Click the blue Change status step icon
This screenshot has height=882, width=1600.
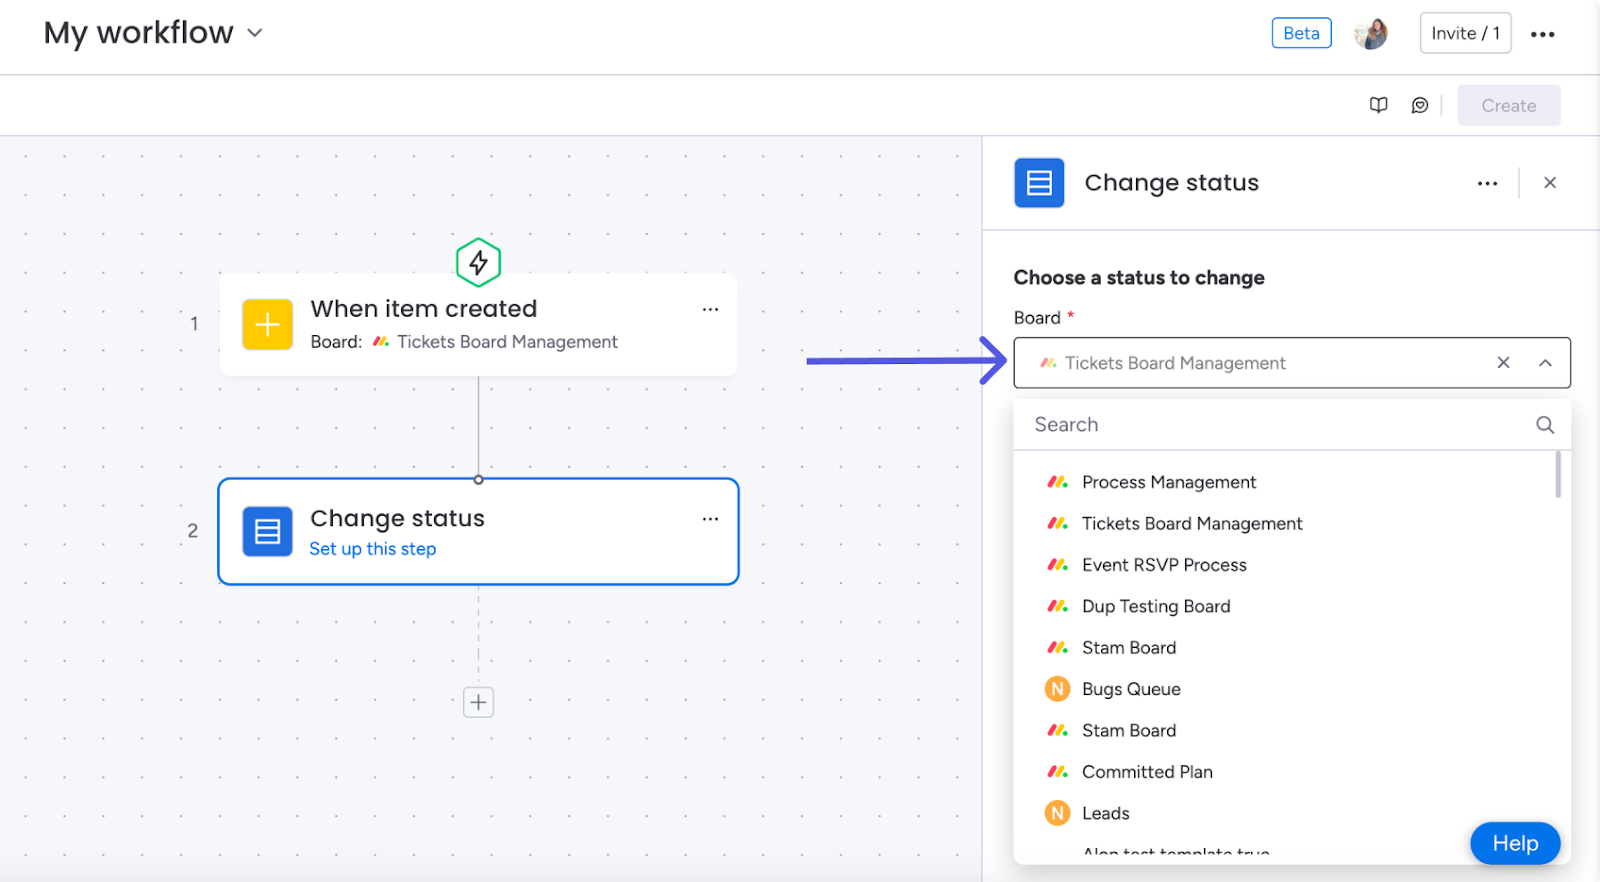[x=267, y=531]
